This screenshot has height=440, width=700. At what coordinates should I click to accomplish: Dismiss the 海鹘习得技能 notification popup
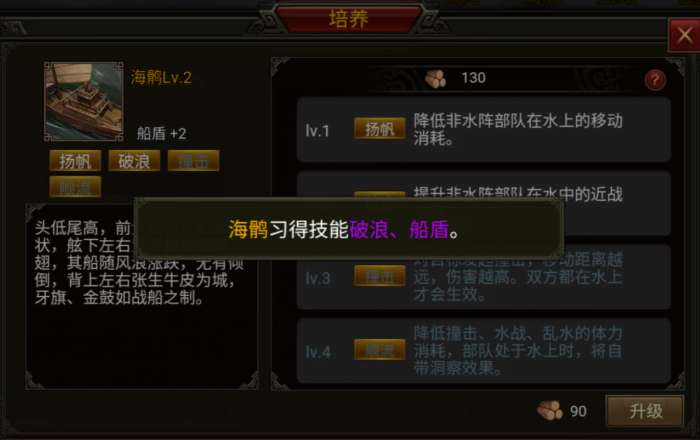click(x=349, y=229)
